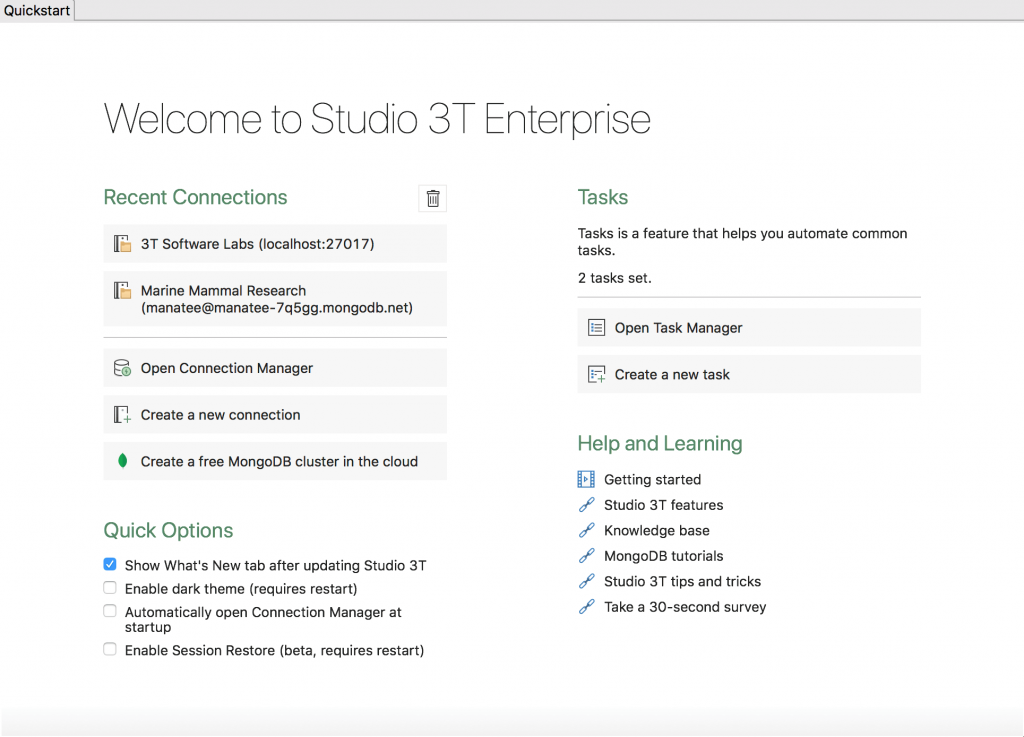The height and width of the screenshot is (737, 1024).
Task: Click the Create a new connection icon
Action: coord(122,415)
